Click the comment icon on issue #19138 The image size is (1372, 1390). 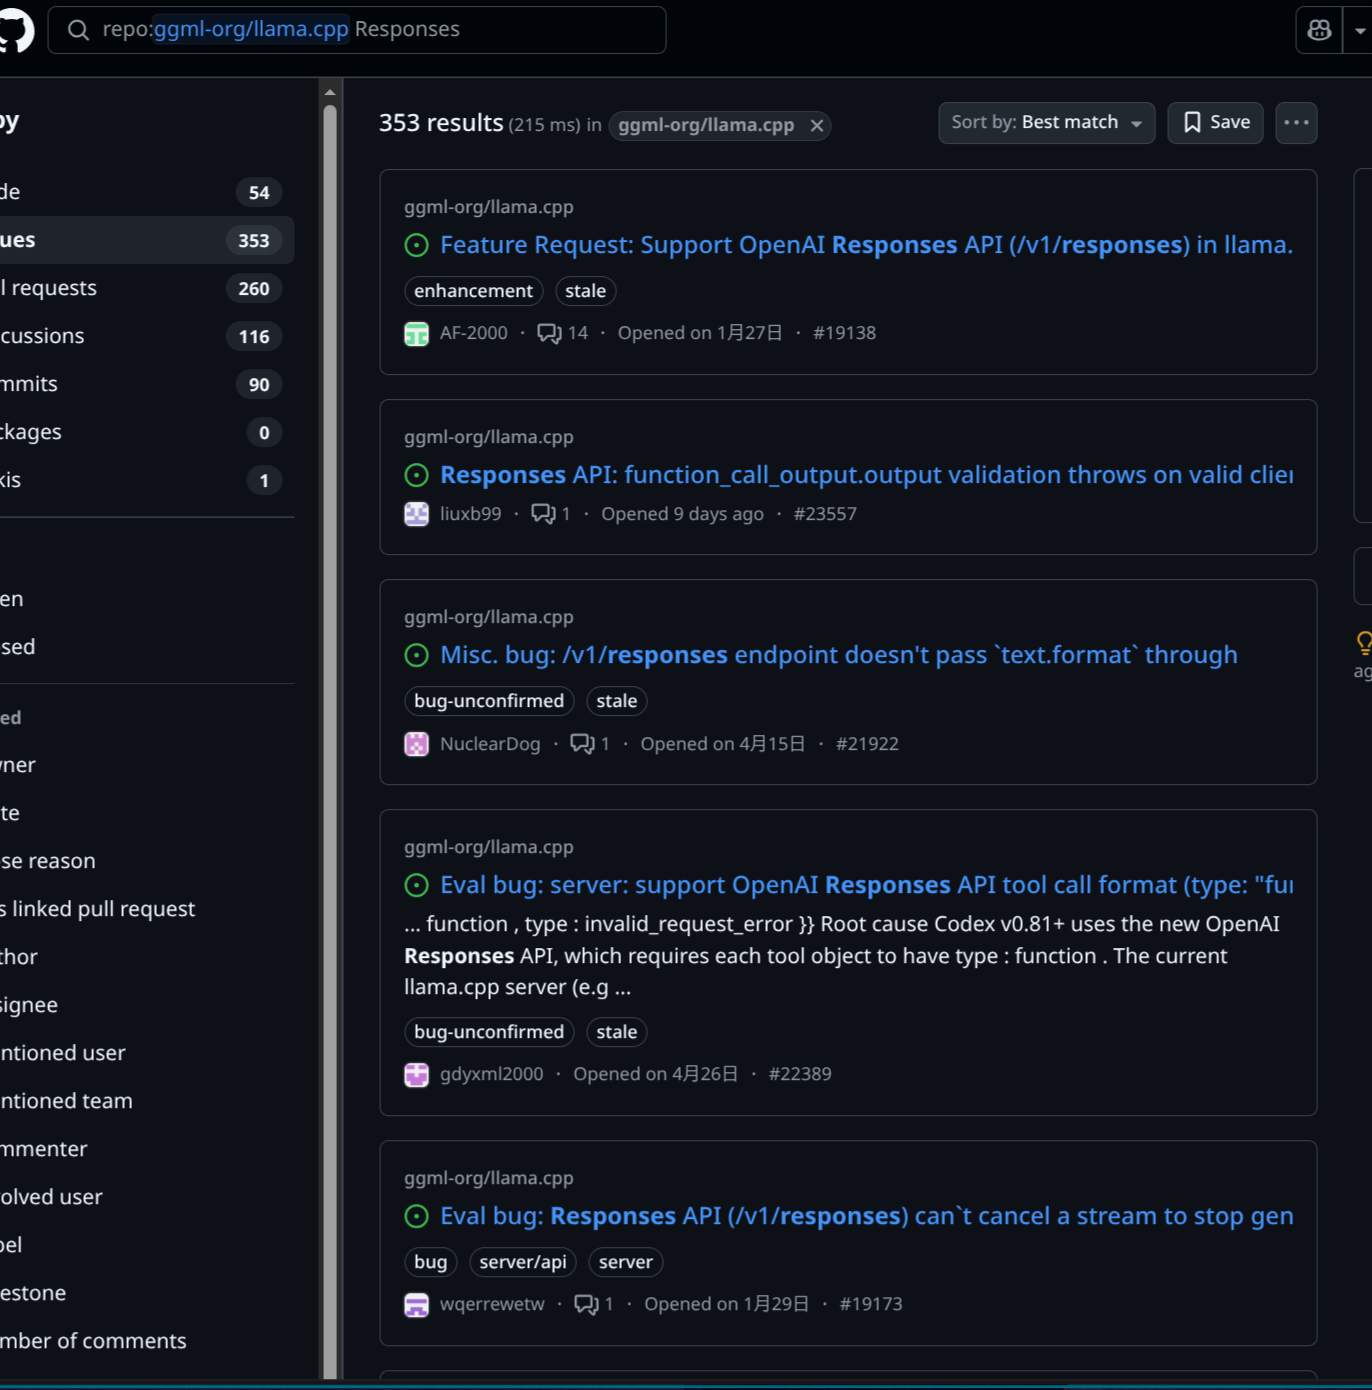[549, 333]
